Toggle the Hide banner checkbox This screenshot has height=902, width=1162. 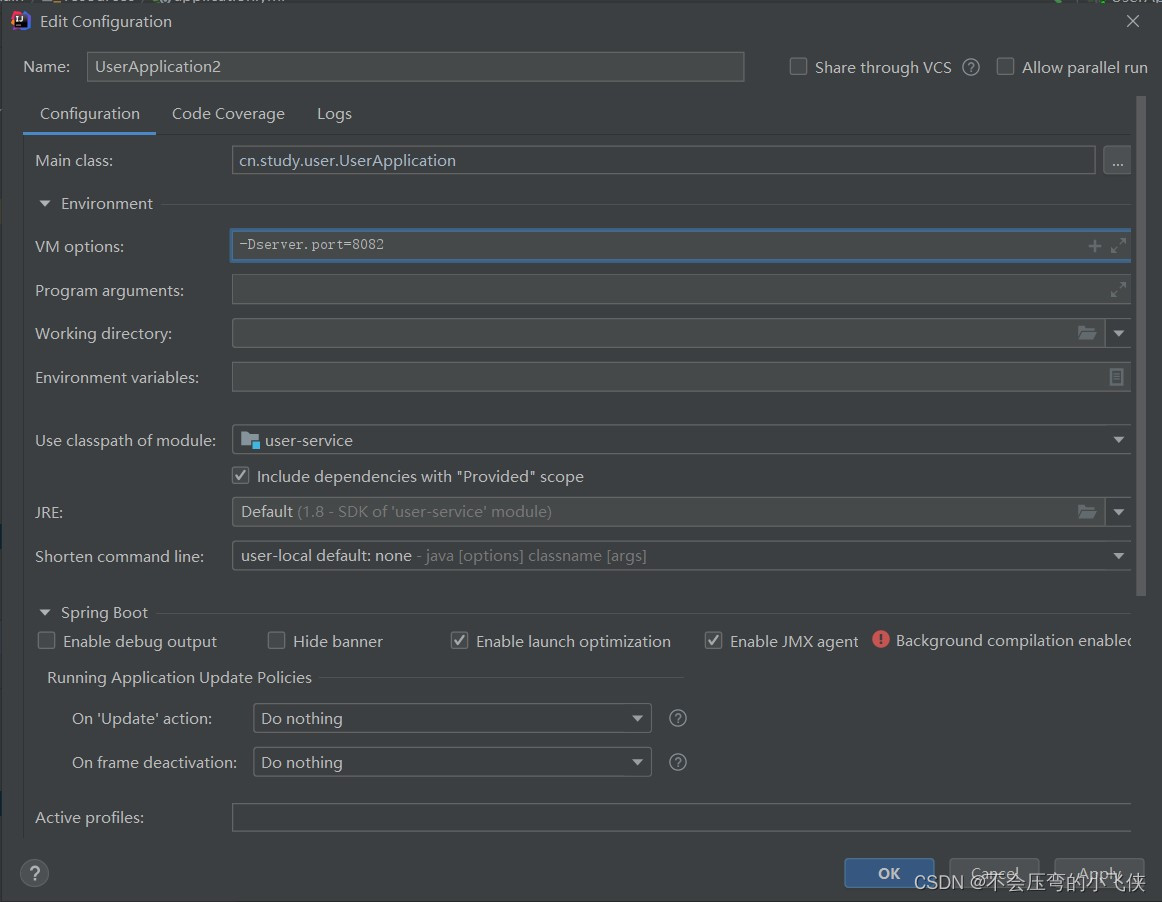coord(276,641)
